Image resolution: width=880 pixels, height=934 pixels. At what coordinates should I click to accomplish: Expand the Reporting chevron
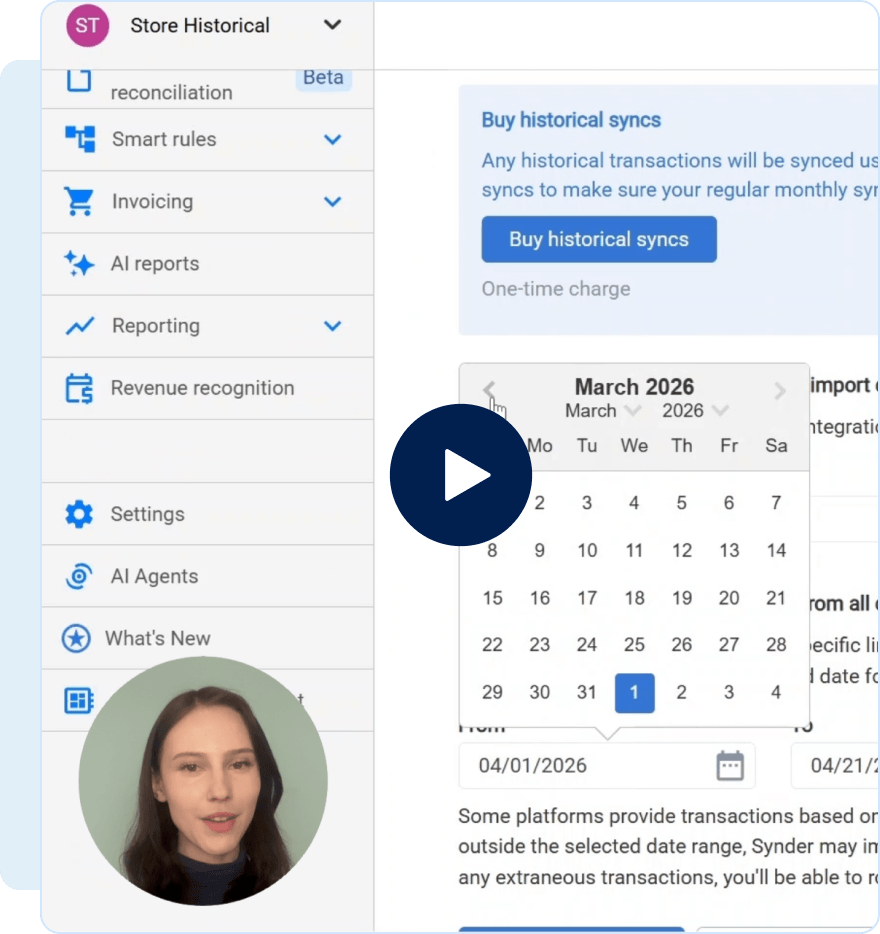[332, 326]
